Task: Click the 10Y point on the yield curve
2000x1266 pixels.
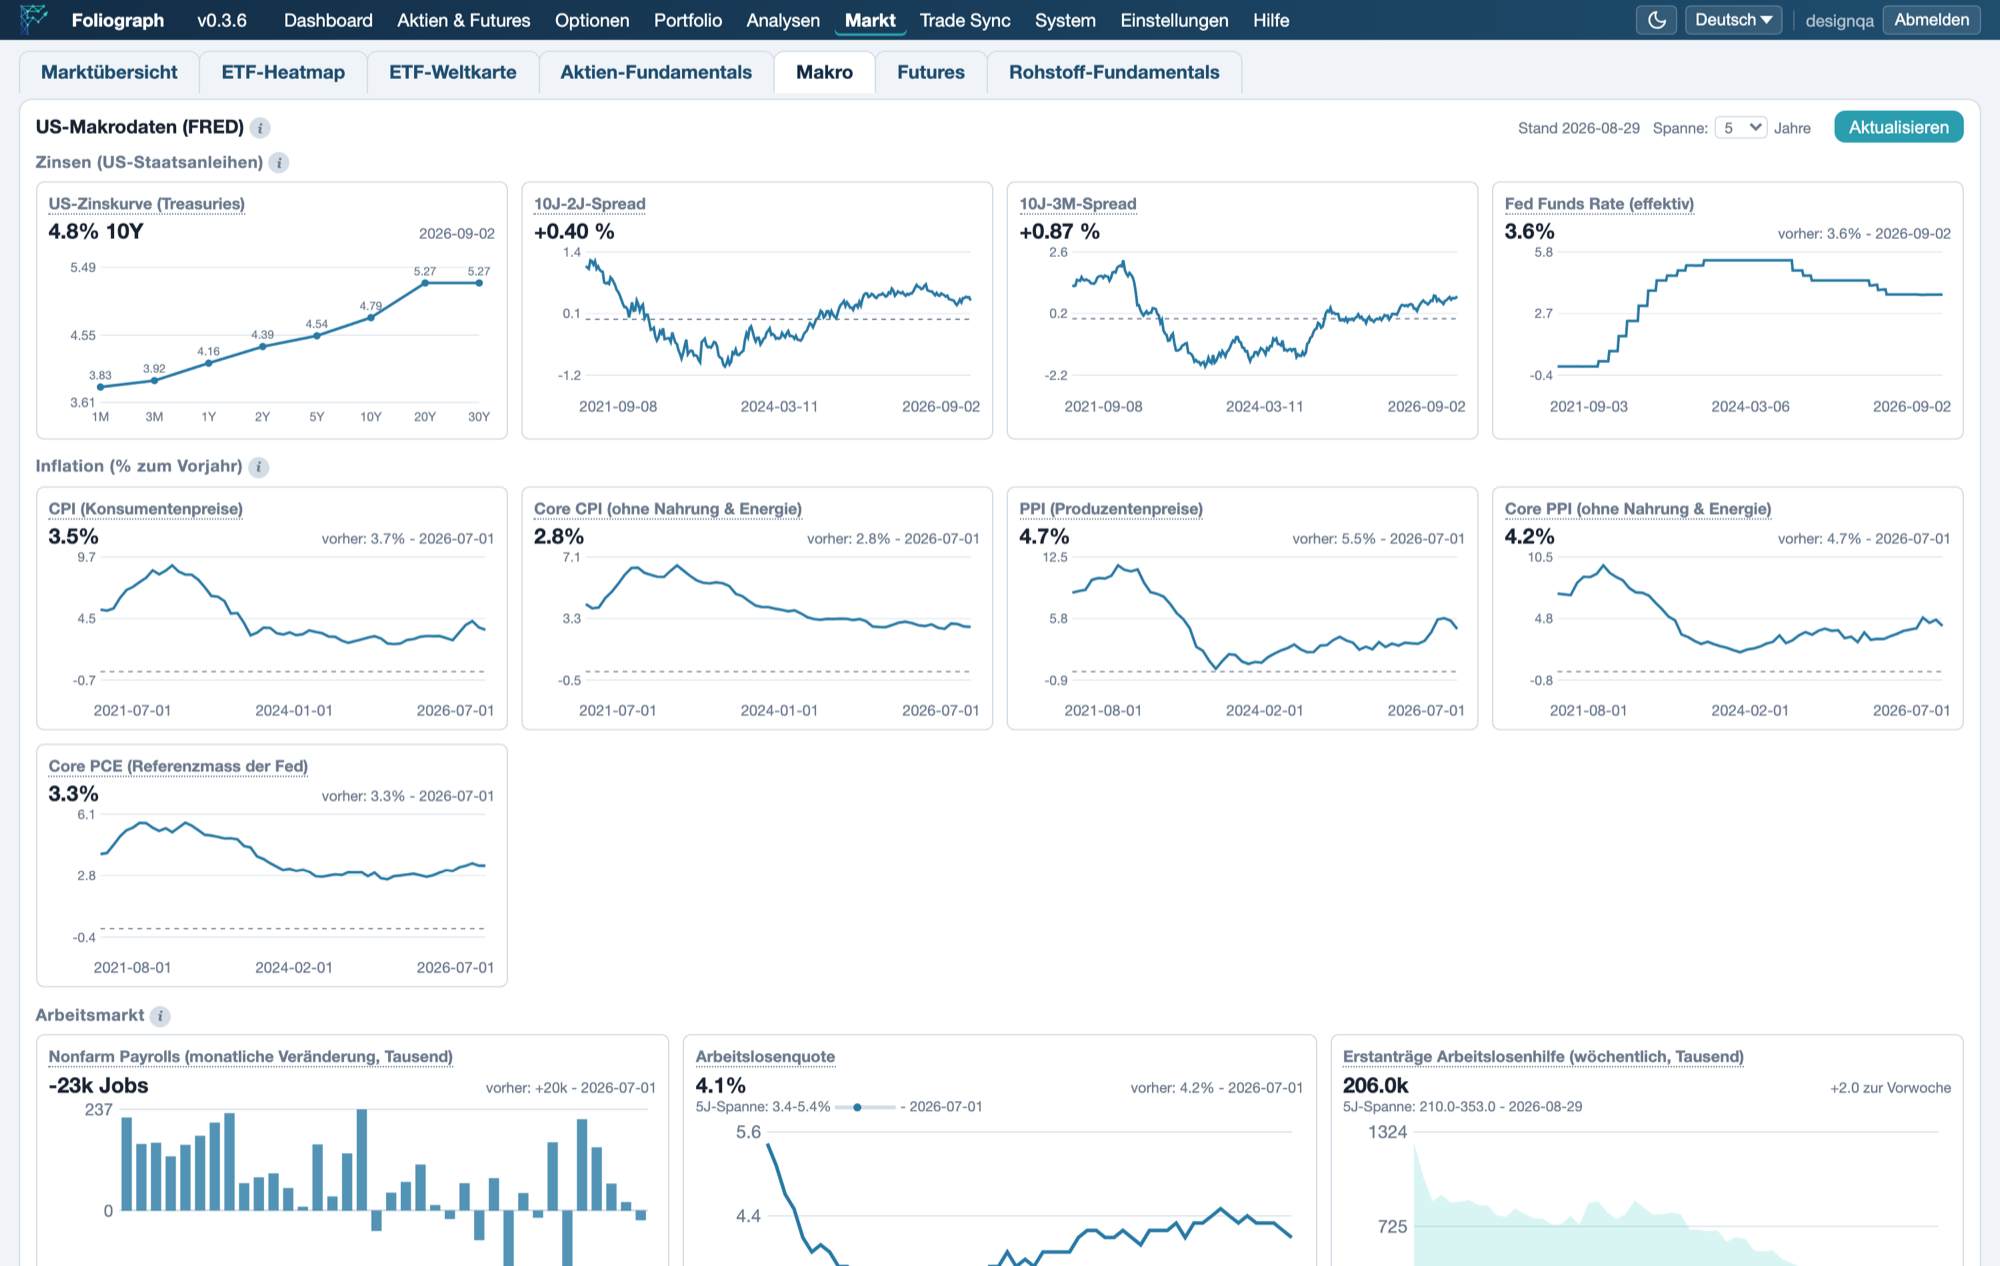Action: click(x=371, y=318)
